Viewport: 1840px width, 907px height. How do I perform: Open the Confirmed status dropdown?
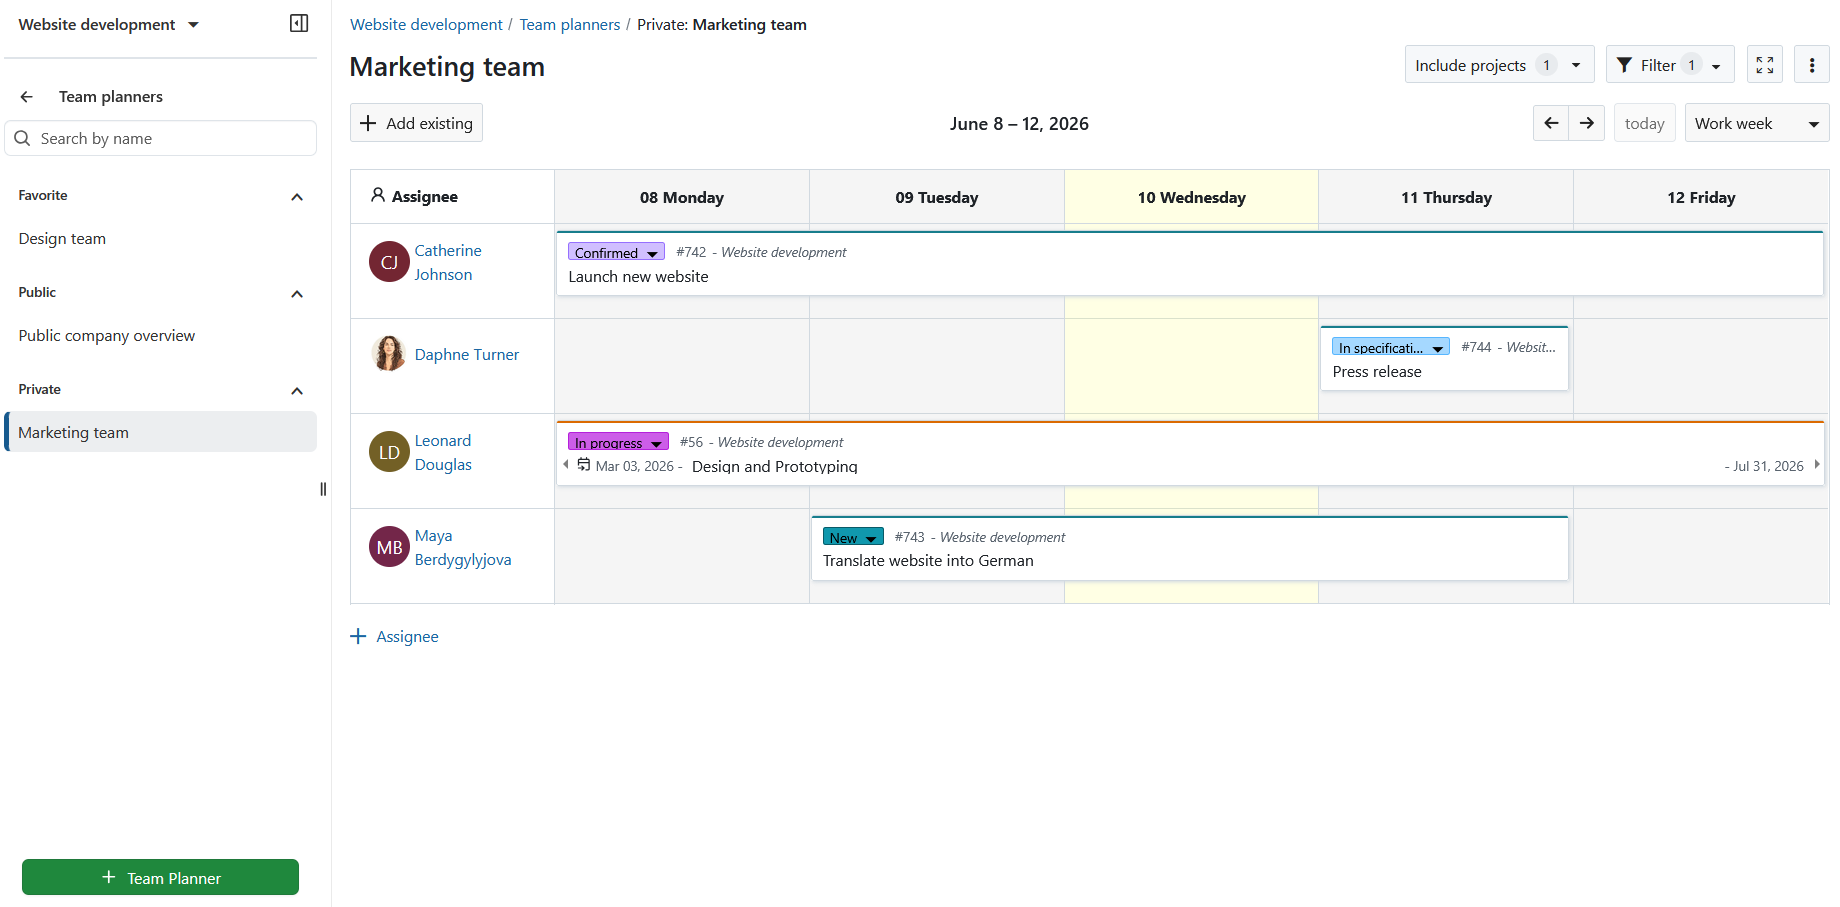pos(616,252)
